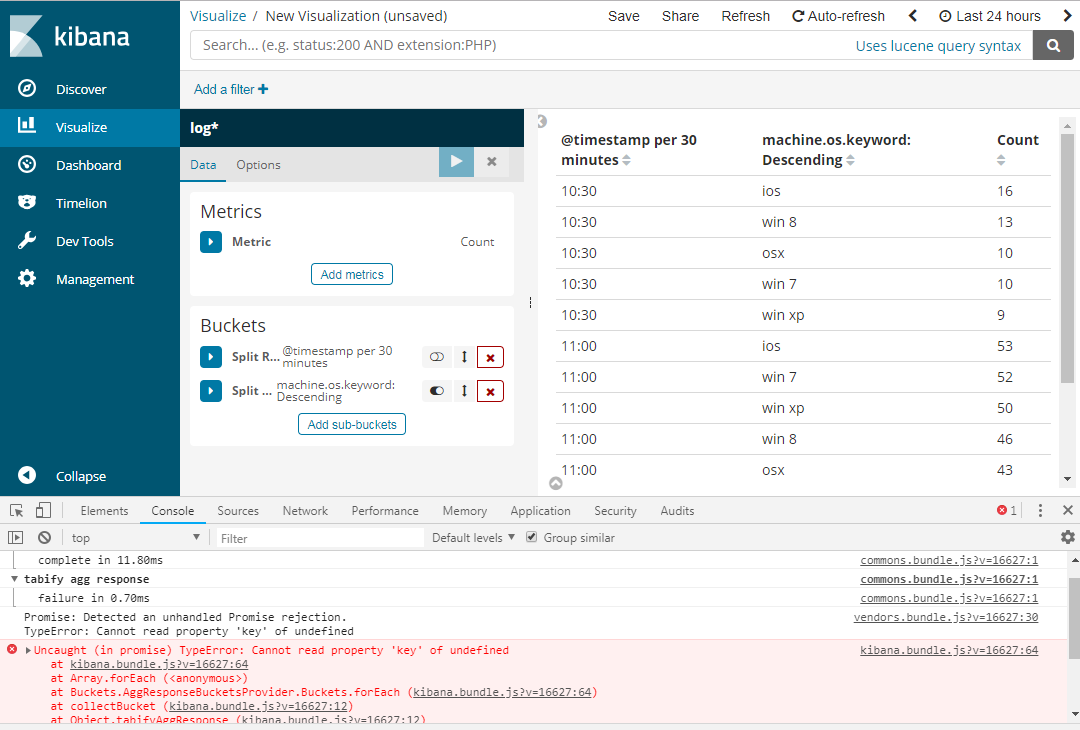Open the Elements DevTools tab

[104, 510]
